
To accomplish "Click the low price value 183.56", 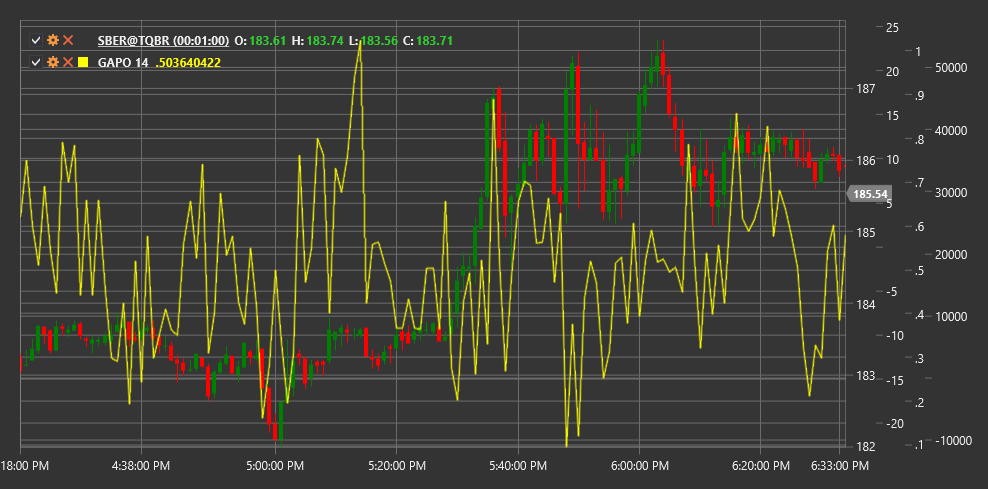I will coord(380,40).
